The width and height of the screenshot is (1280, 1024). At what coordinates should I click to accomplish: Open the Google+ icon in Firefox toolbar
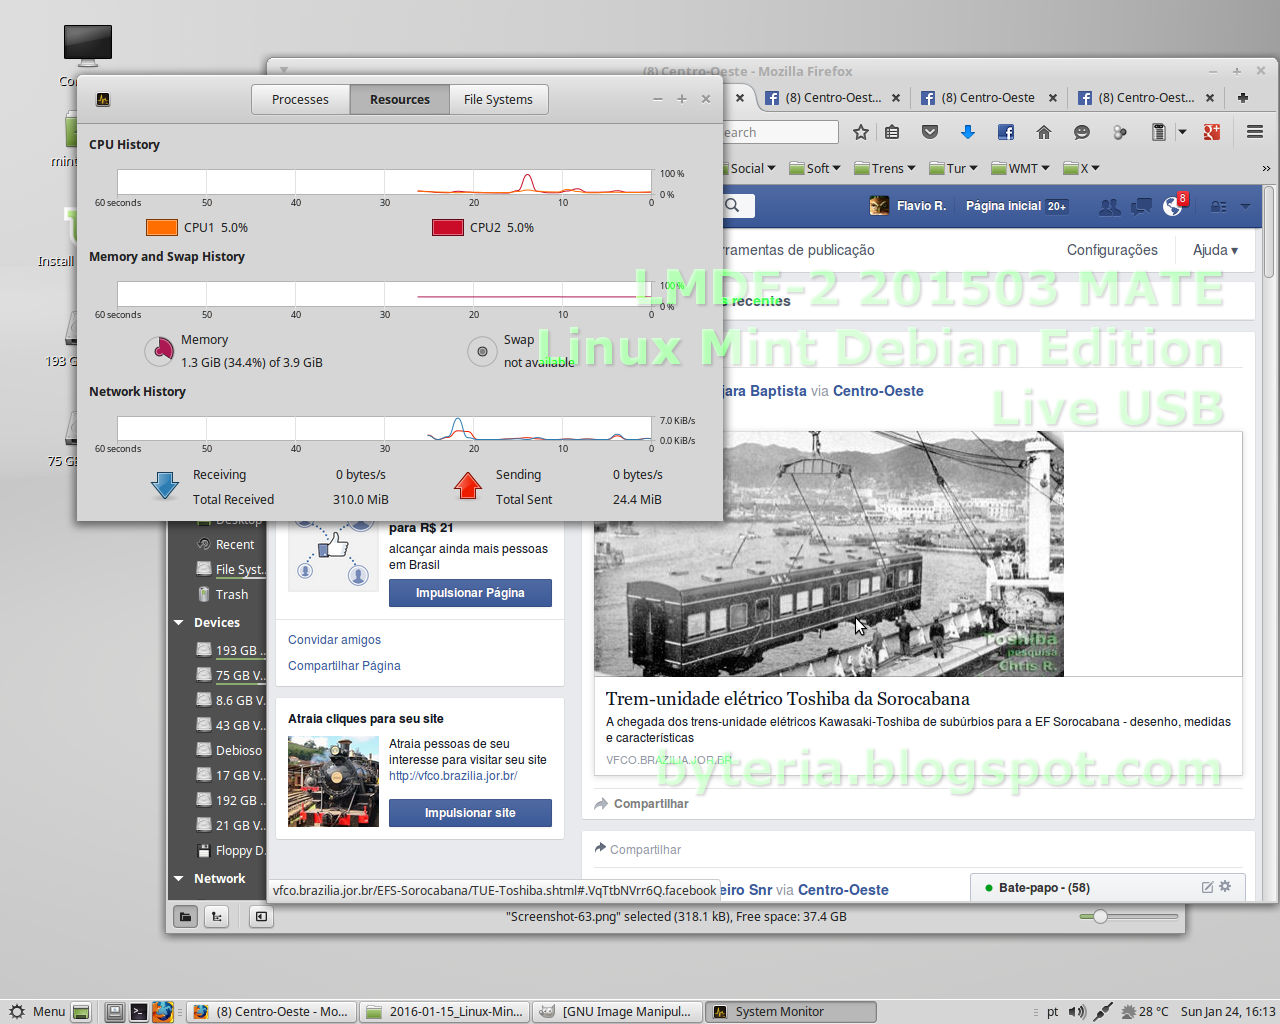click(1211, 131)
